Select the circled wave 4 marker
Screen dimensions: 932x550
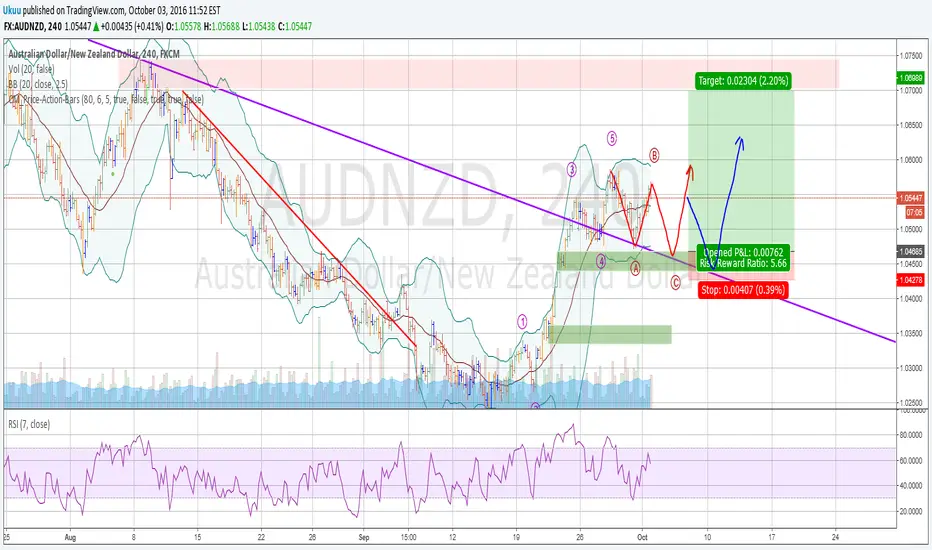(601, 260)
